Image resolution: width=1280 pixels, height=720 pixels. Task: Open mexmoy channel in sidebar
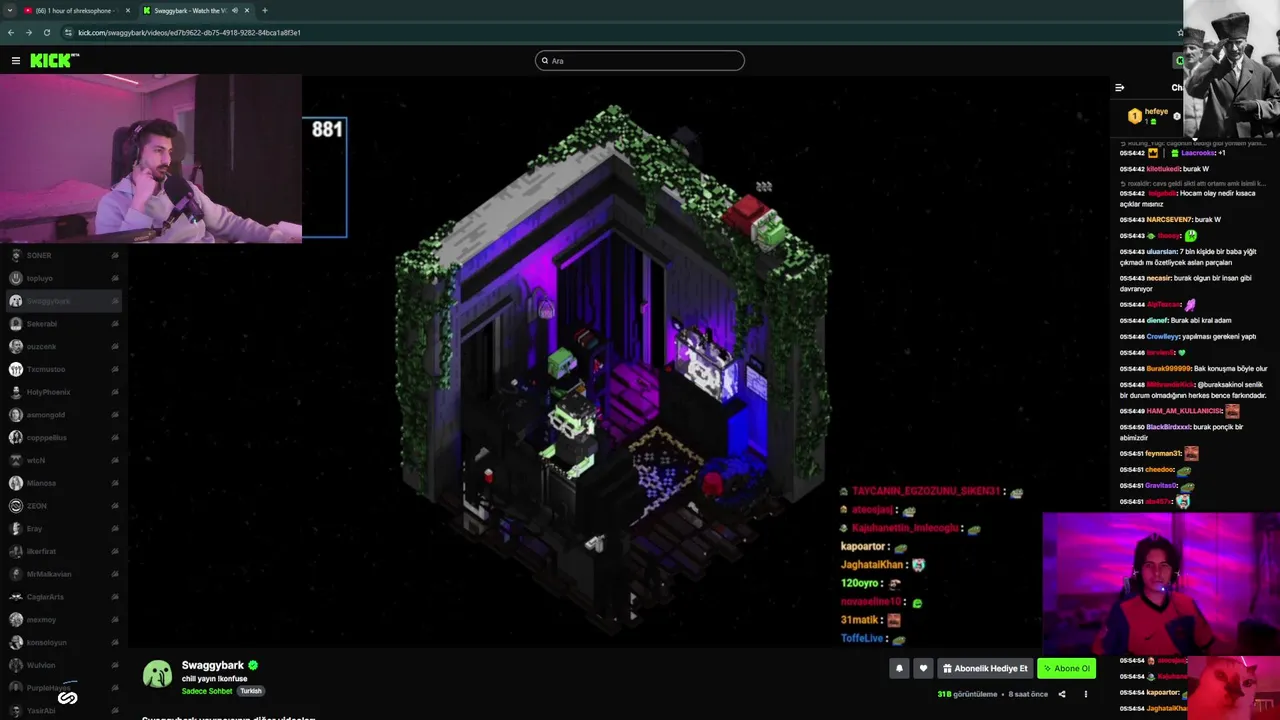[62, 619]
